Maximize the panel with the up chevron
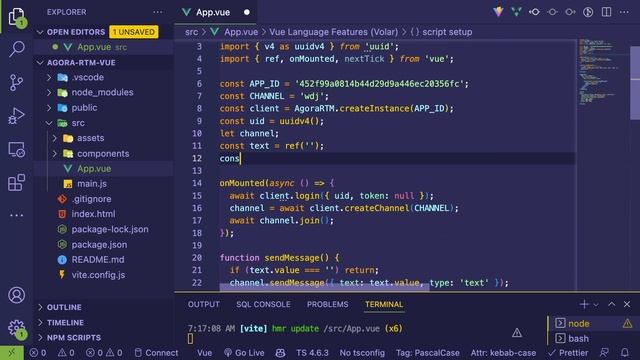Screen dimensions: 640x360 click(611, 304)
